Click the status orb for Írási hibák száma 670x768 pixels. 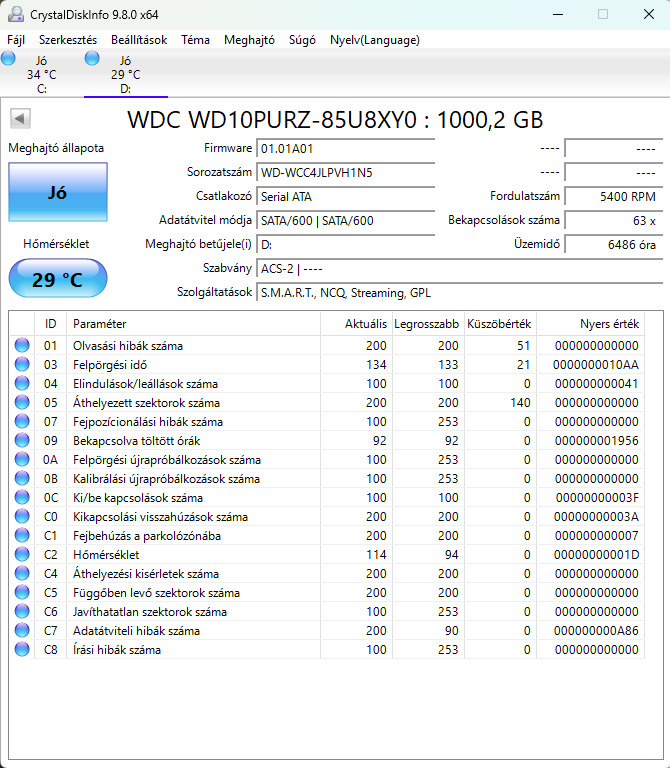[x=22, y=649]
